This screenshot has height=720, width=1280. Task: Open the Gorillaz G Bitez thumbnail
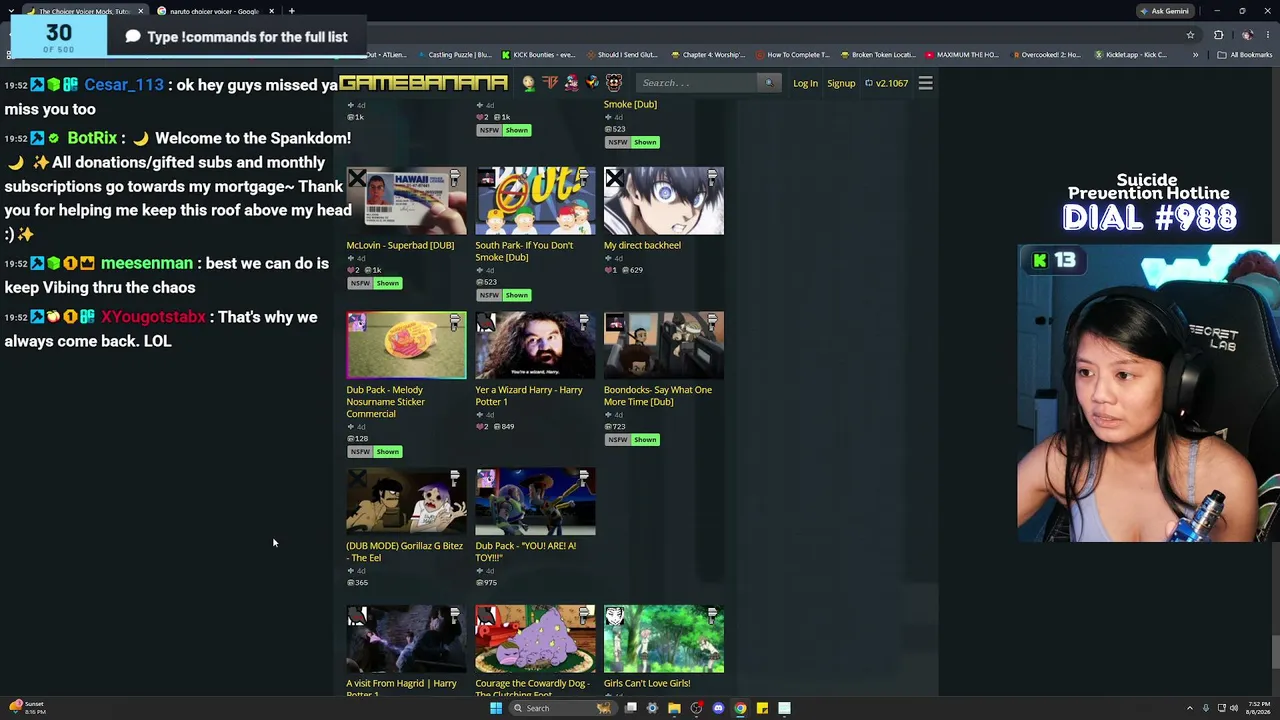[x=406, y=502]
